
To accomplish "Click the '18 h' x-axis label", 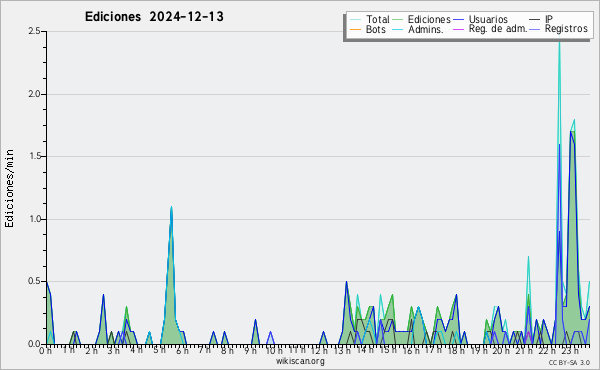I will tap(456, 350).
